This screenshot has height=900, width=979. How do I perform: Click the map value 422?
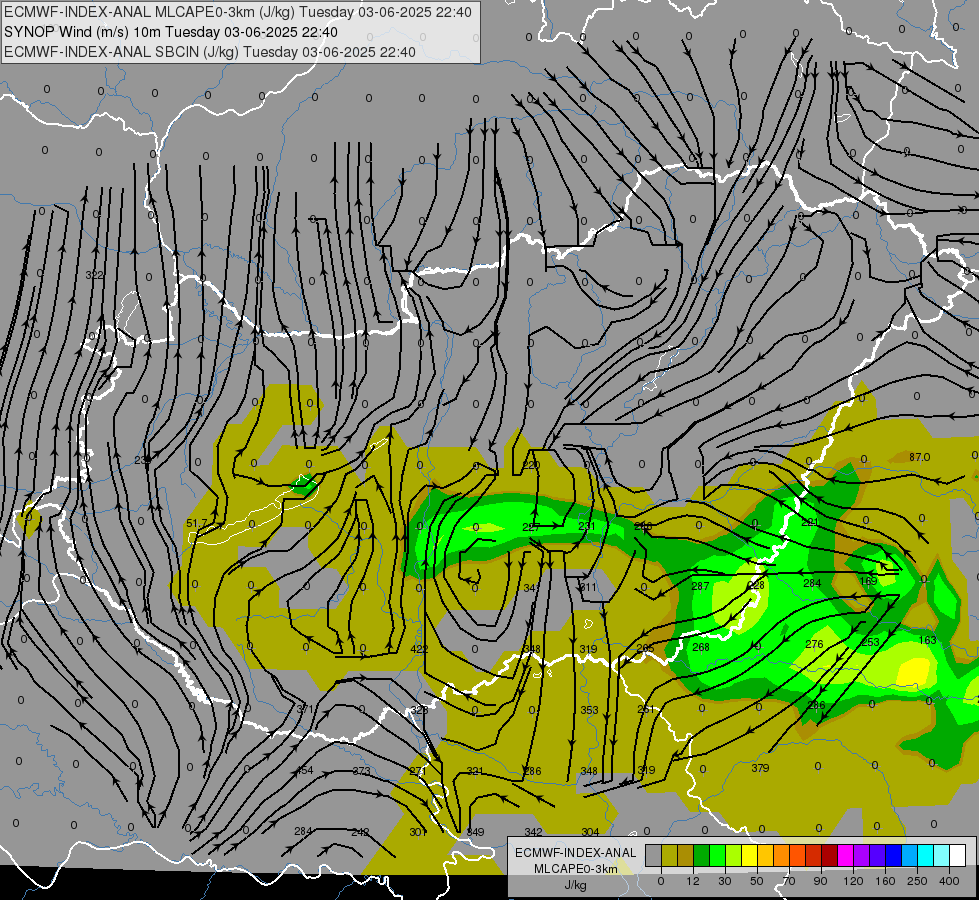click(419, 650)
